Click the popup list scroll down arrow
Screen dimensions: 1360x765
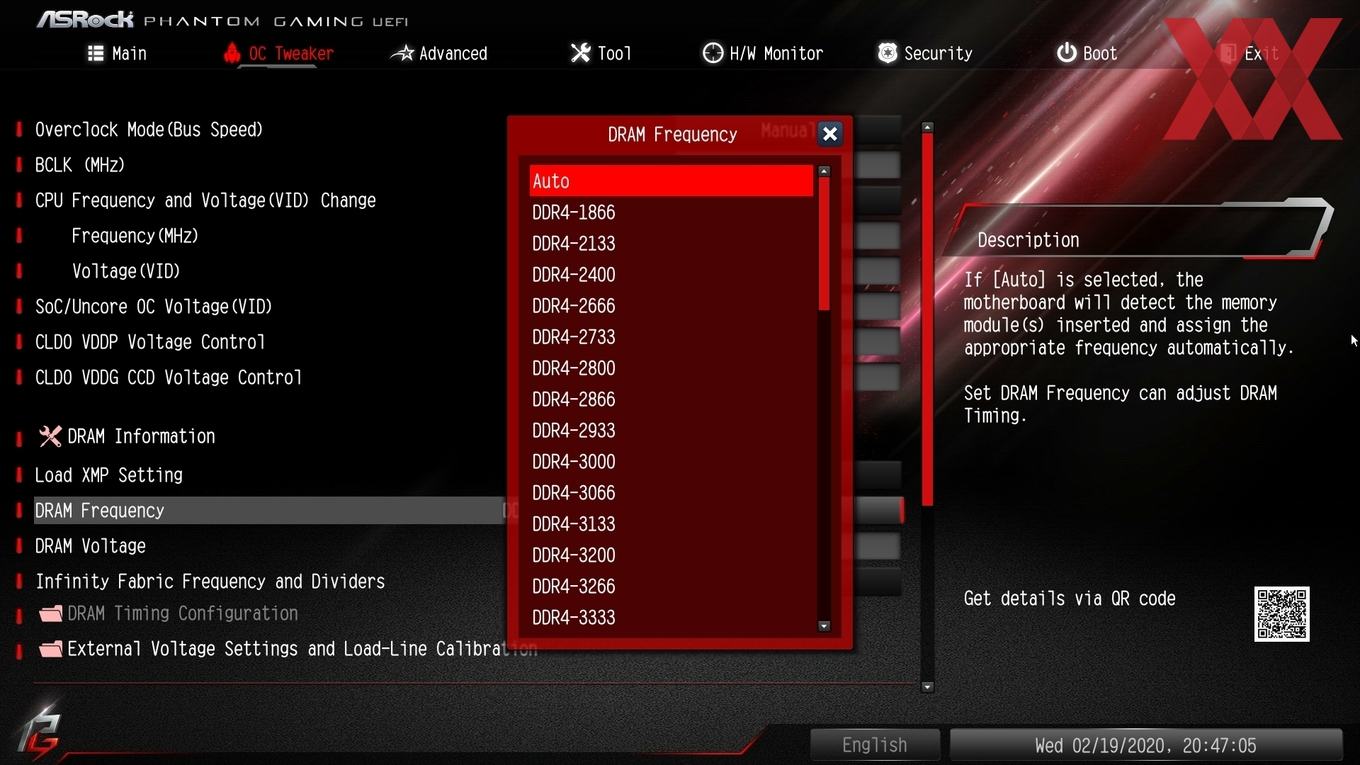[x=824, y=626]
